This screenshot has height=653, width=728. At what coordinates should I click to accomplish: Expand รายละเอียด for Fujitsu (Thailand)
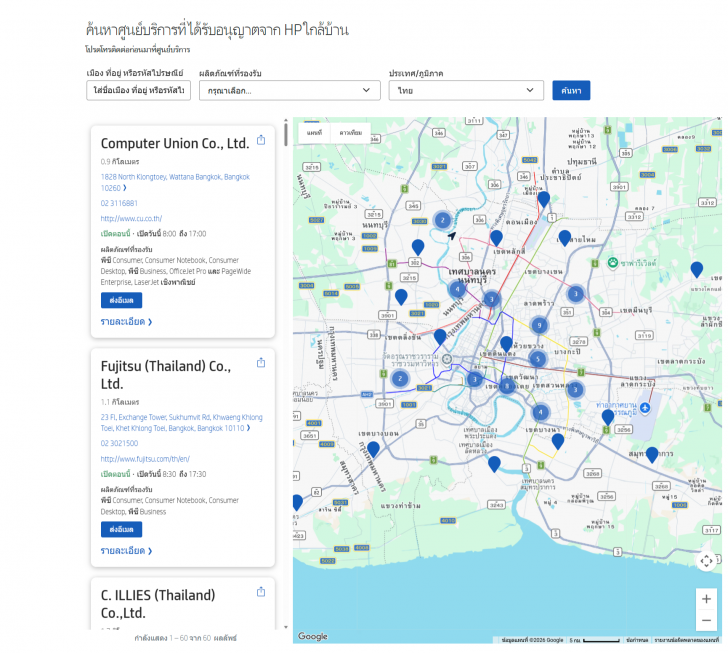[126, 550]
